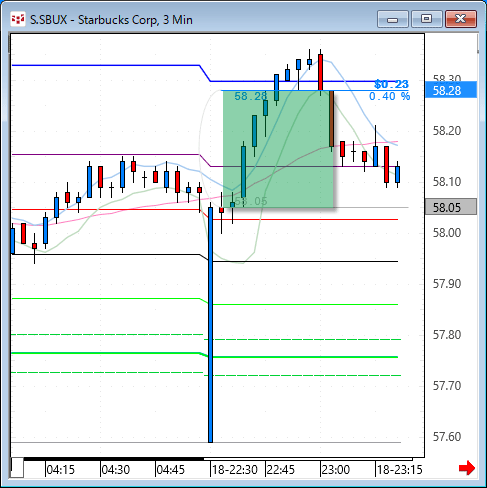
Task: Click the 18-22:30 time axis label
Action: (235, 470)
